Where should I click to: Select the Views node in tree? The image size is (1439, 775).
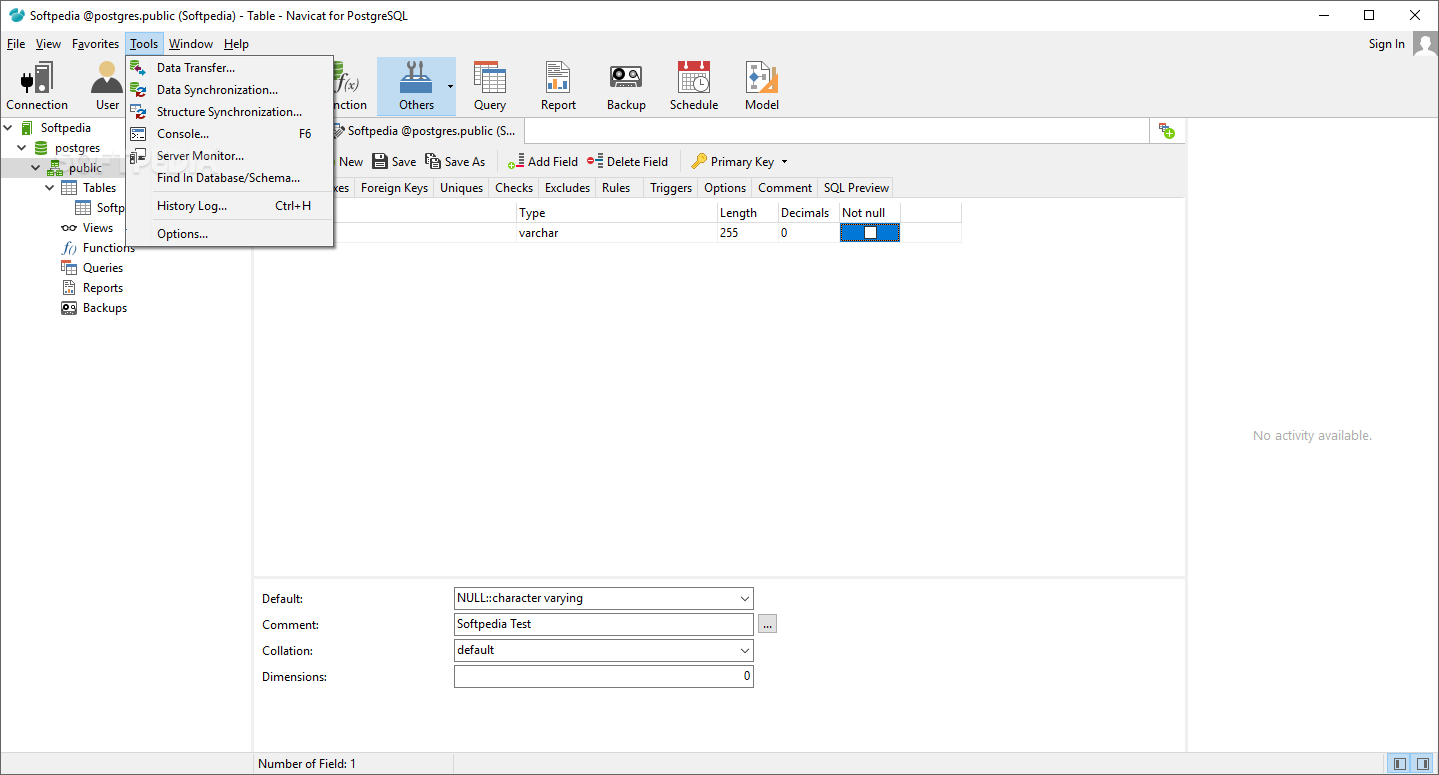(98, 228)
